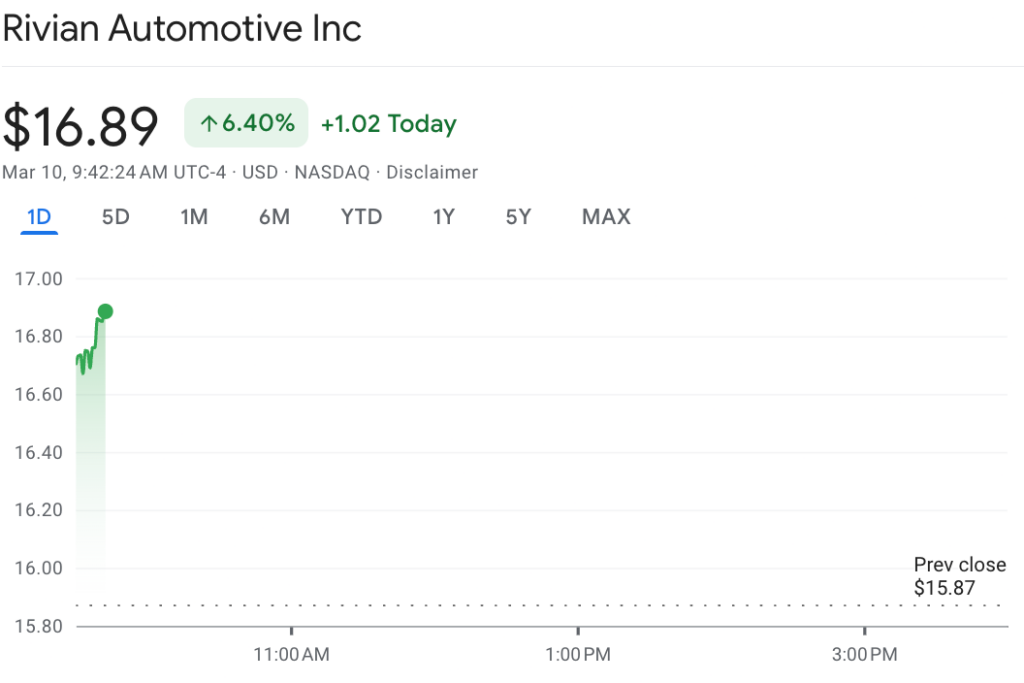Viewport: 1024px width, 683px height.
Task: Show the 1M chart range
Action: point(194,217)
